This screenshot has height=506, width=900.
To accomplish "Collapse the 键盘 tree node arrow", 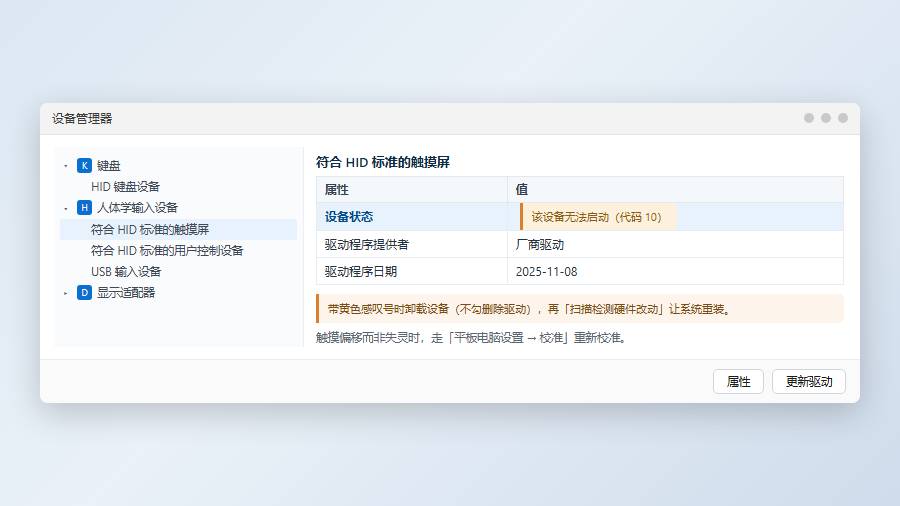I will (x=66, y=166).
